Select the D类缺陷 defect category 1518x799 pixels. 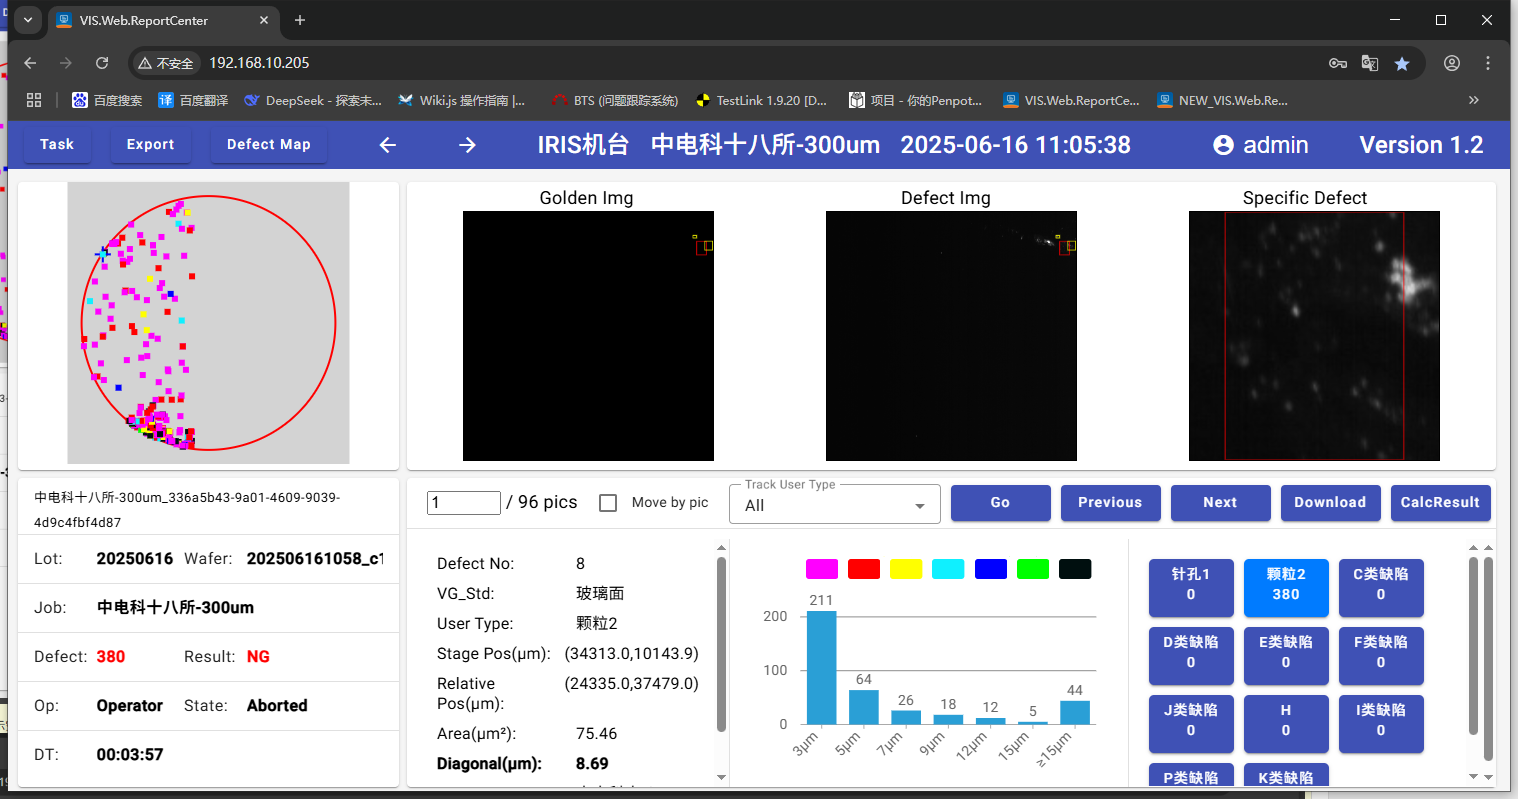click(x=1191, y=656)
